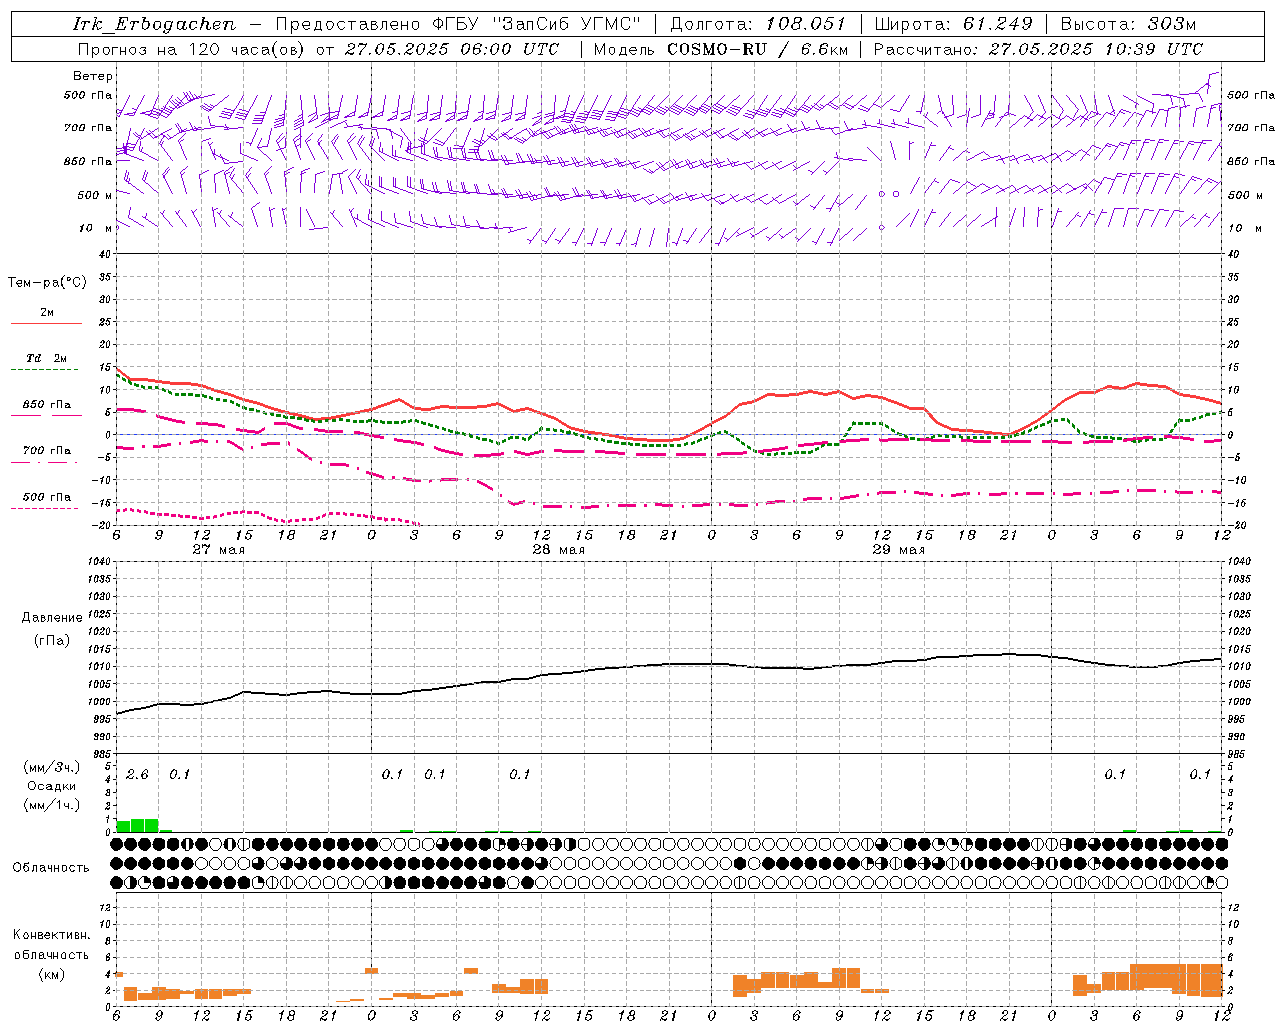The height and width of the screenshot is (1024, 1280).
Task: Click the 2м temperature legend entry
Action: pos(47,313)
